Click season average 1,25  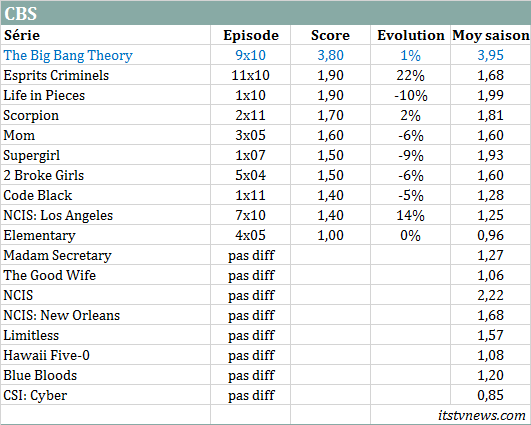[x=491, y=215]
